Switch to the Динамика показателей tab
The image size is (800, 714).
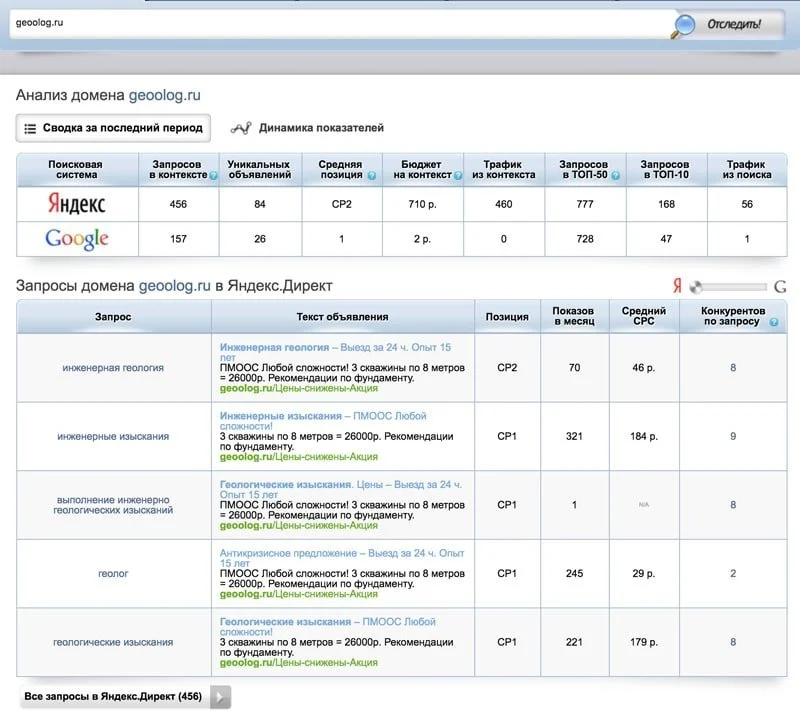tap(321, 128)
